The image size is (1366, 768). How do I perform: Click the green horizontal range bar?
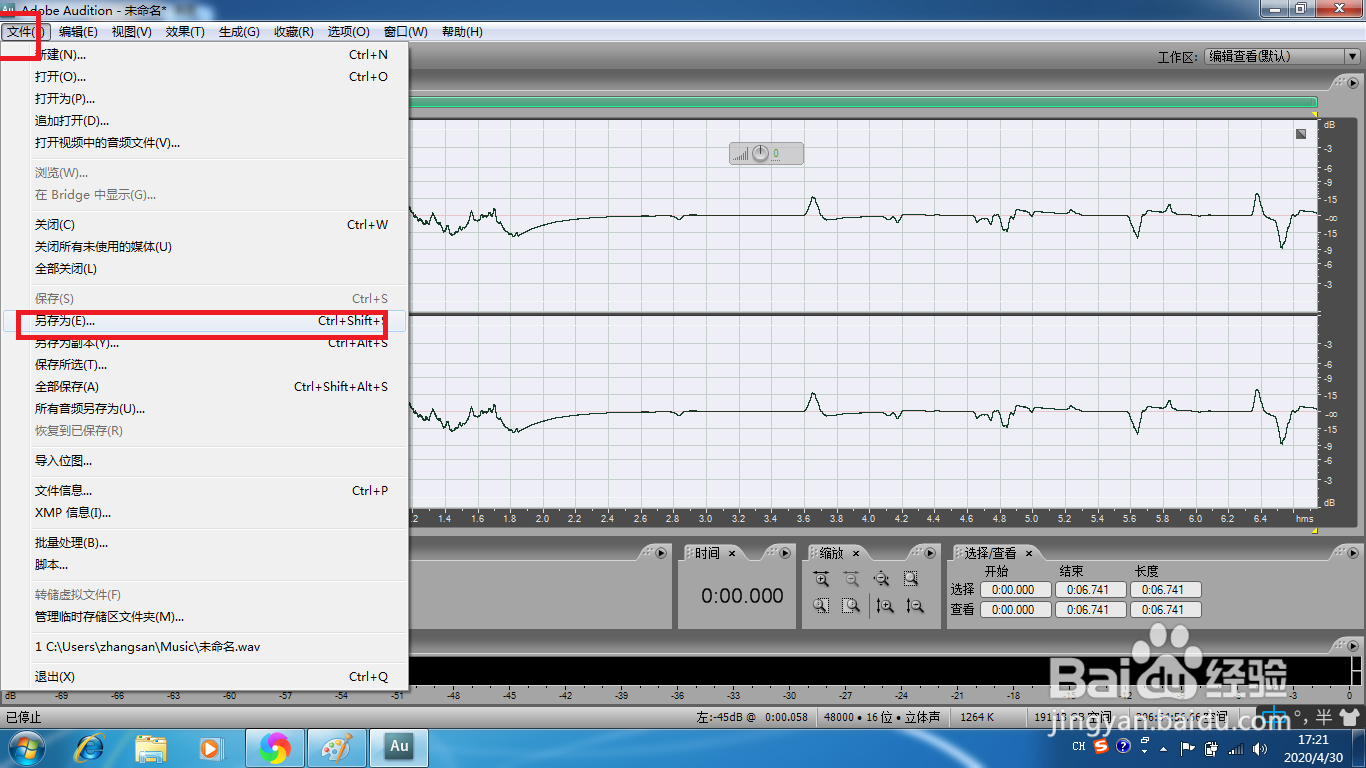pos(863,102)
